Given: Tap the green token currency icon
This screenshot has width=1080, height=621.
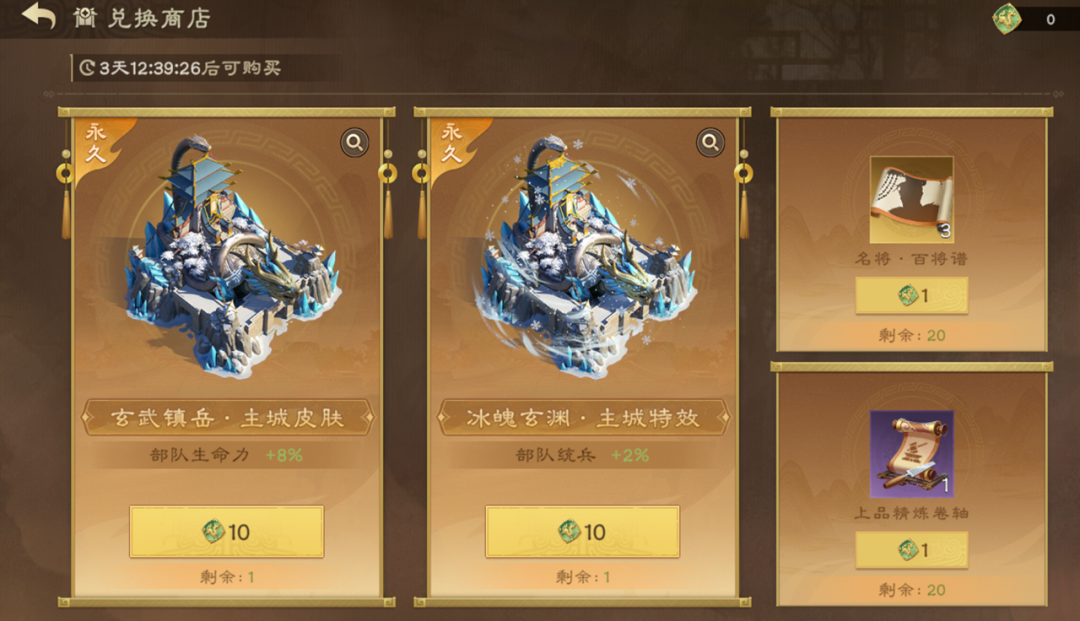Looking at the screenshot, I should 1006,19.
